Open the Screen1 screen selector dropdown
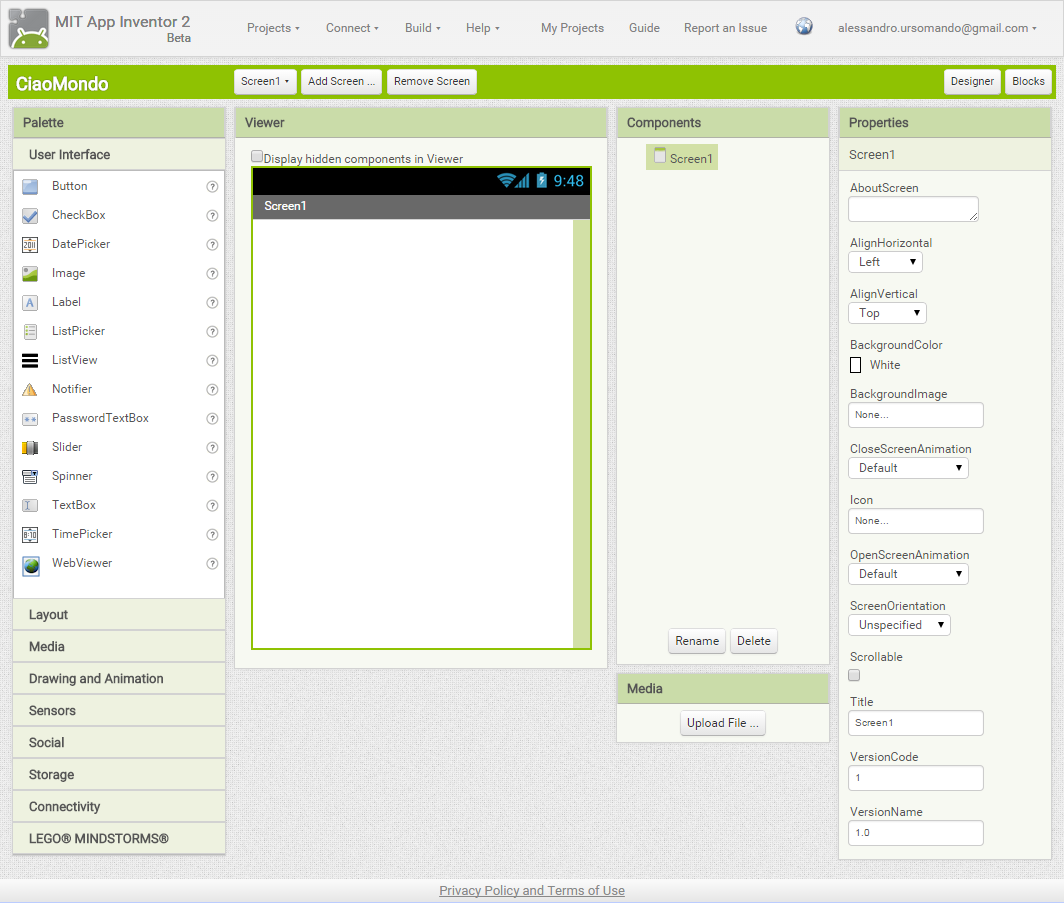The image size is (1064, 903). click(x=265, y=81)
